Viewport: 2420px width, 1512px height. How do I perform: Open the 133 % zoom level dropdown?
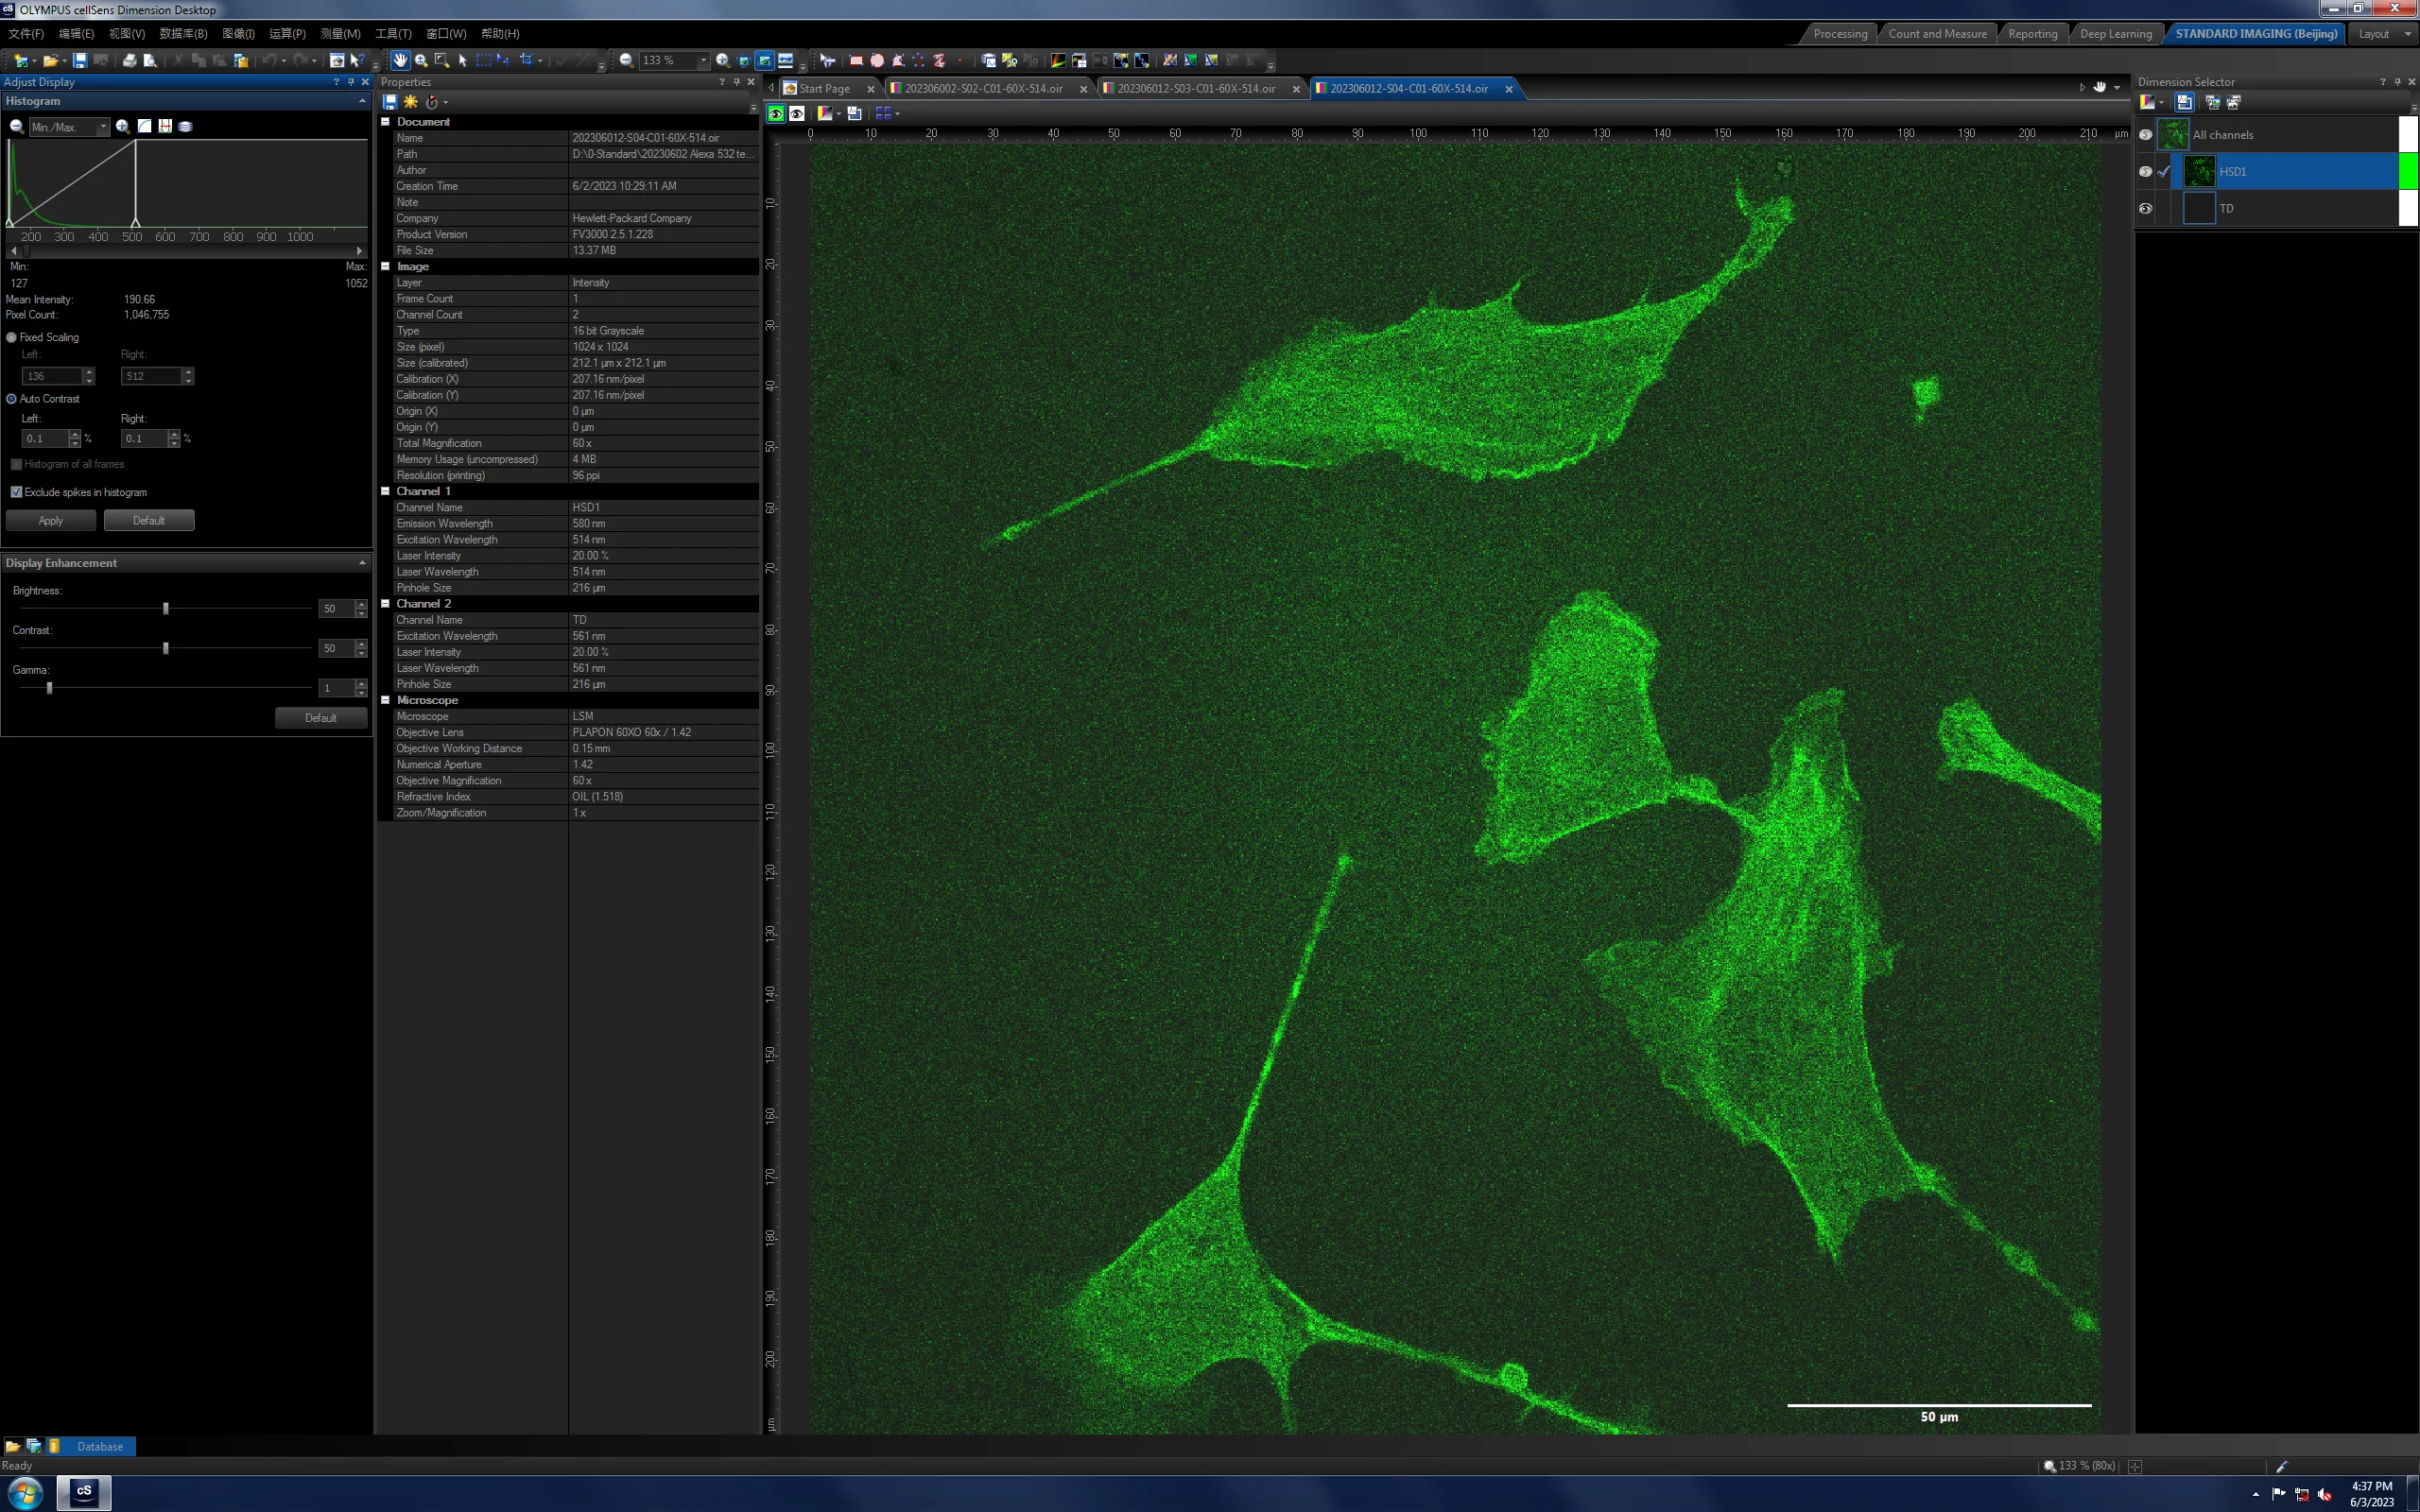703,60
